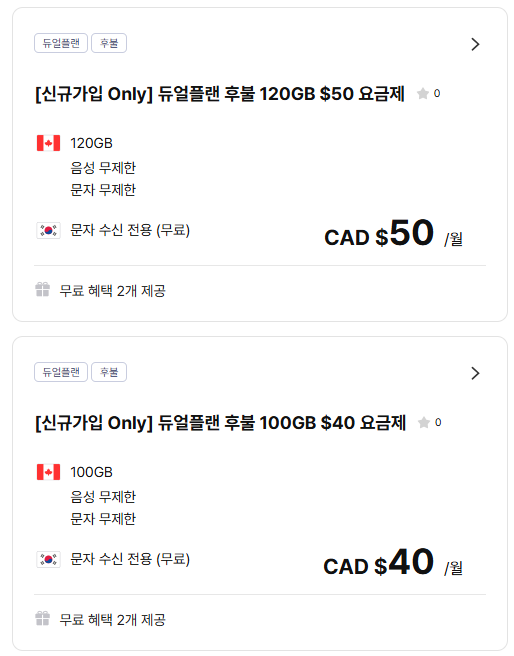The width and height of the screenshot is (514, 656).
Task: Click the CAD $50 /월 price
Action: point(393,233)
